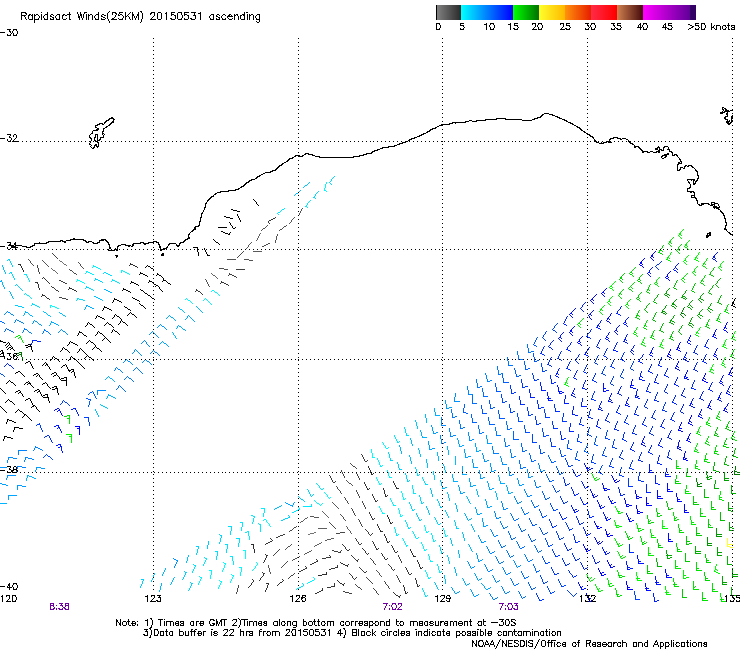Screen dimensions: 740x650
Task: Click the '-40' latitude label
Action: coord(9,587)
